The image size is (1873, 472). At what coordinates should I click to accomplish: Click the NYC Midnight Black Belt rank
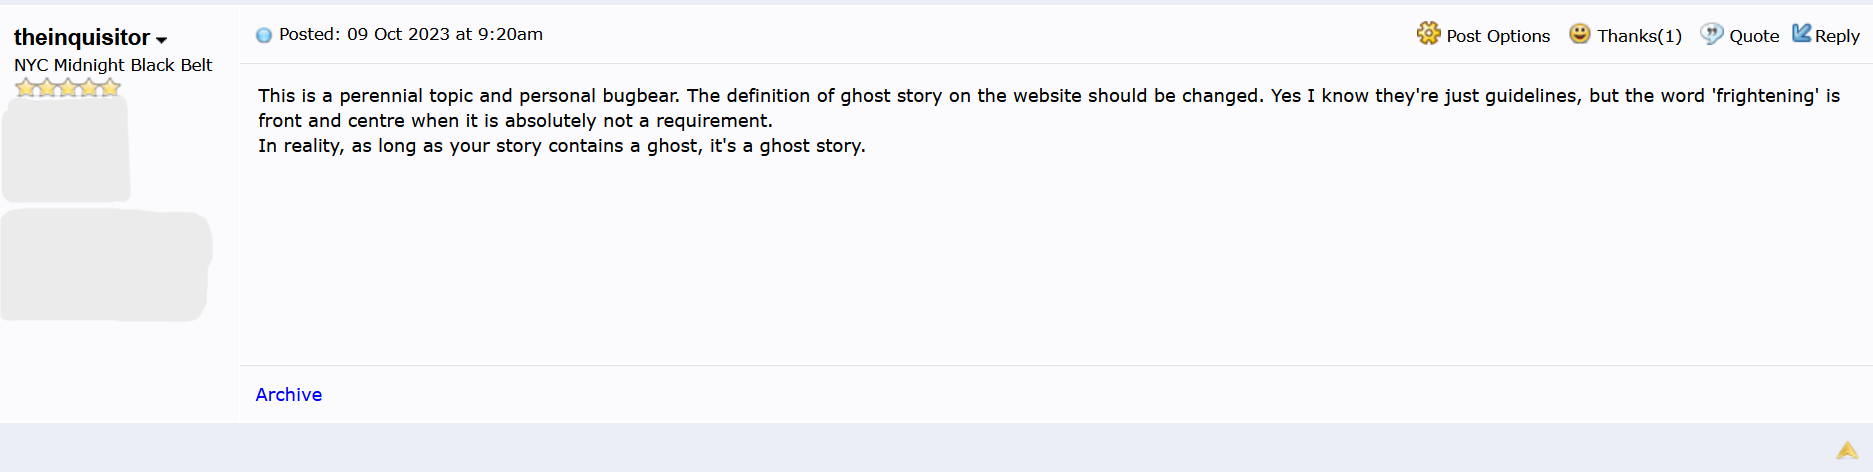click(113, 65)
